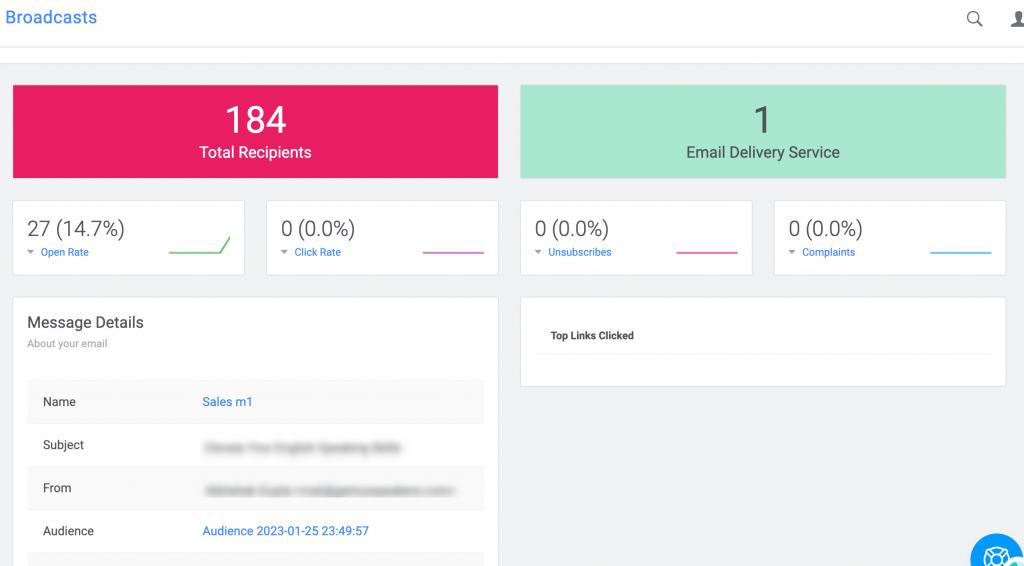Click the About your email subtitle
Image resolution: width=1024 pixels, height=566 pixels.
click(67, 343)
